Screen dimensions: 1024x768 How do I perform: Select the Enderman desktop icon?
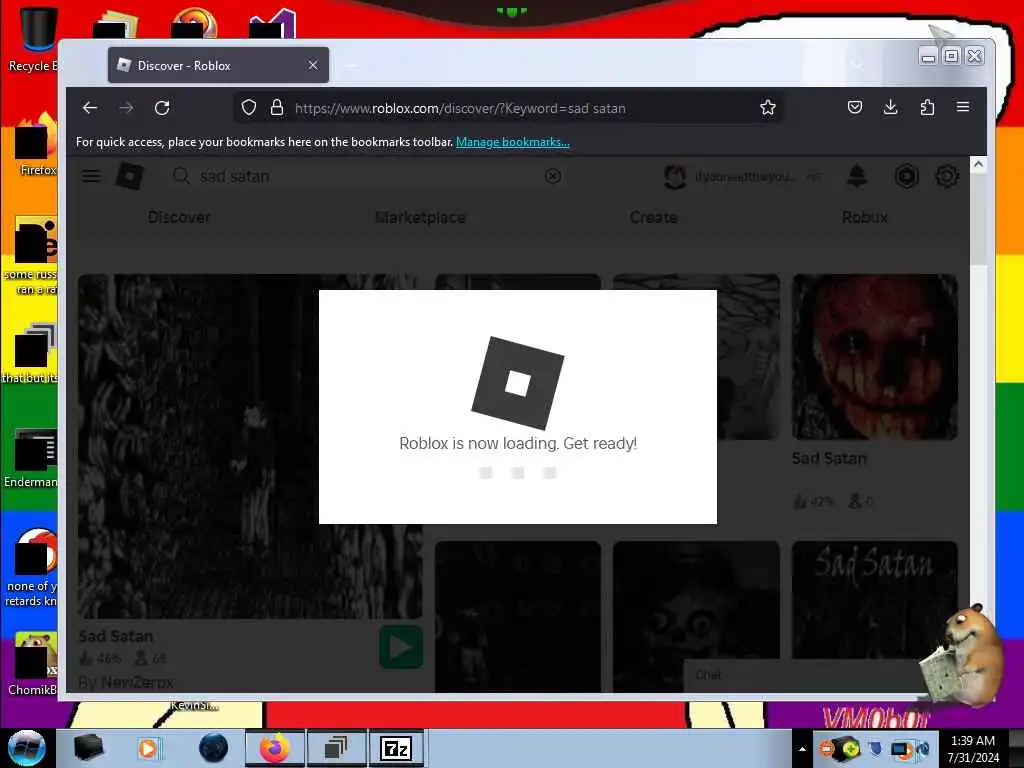[x=31, y=457]
